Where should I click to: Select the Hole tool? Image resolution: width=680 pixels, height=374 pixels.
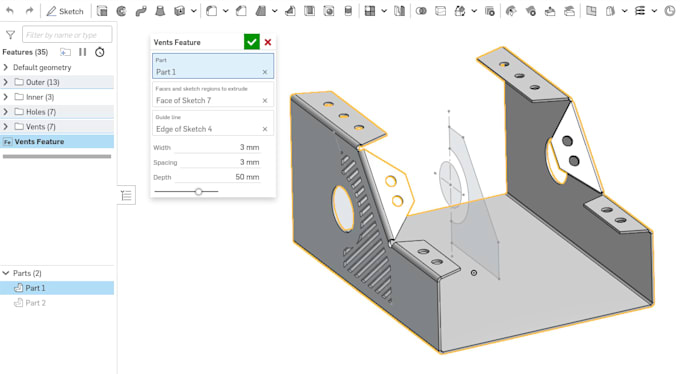click(x=329, y=11)
